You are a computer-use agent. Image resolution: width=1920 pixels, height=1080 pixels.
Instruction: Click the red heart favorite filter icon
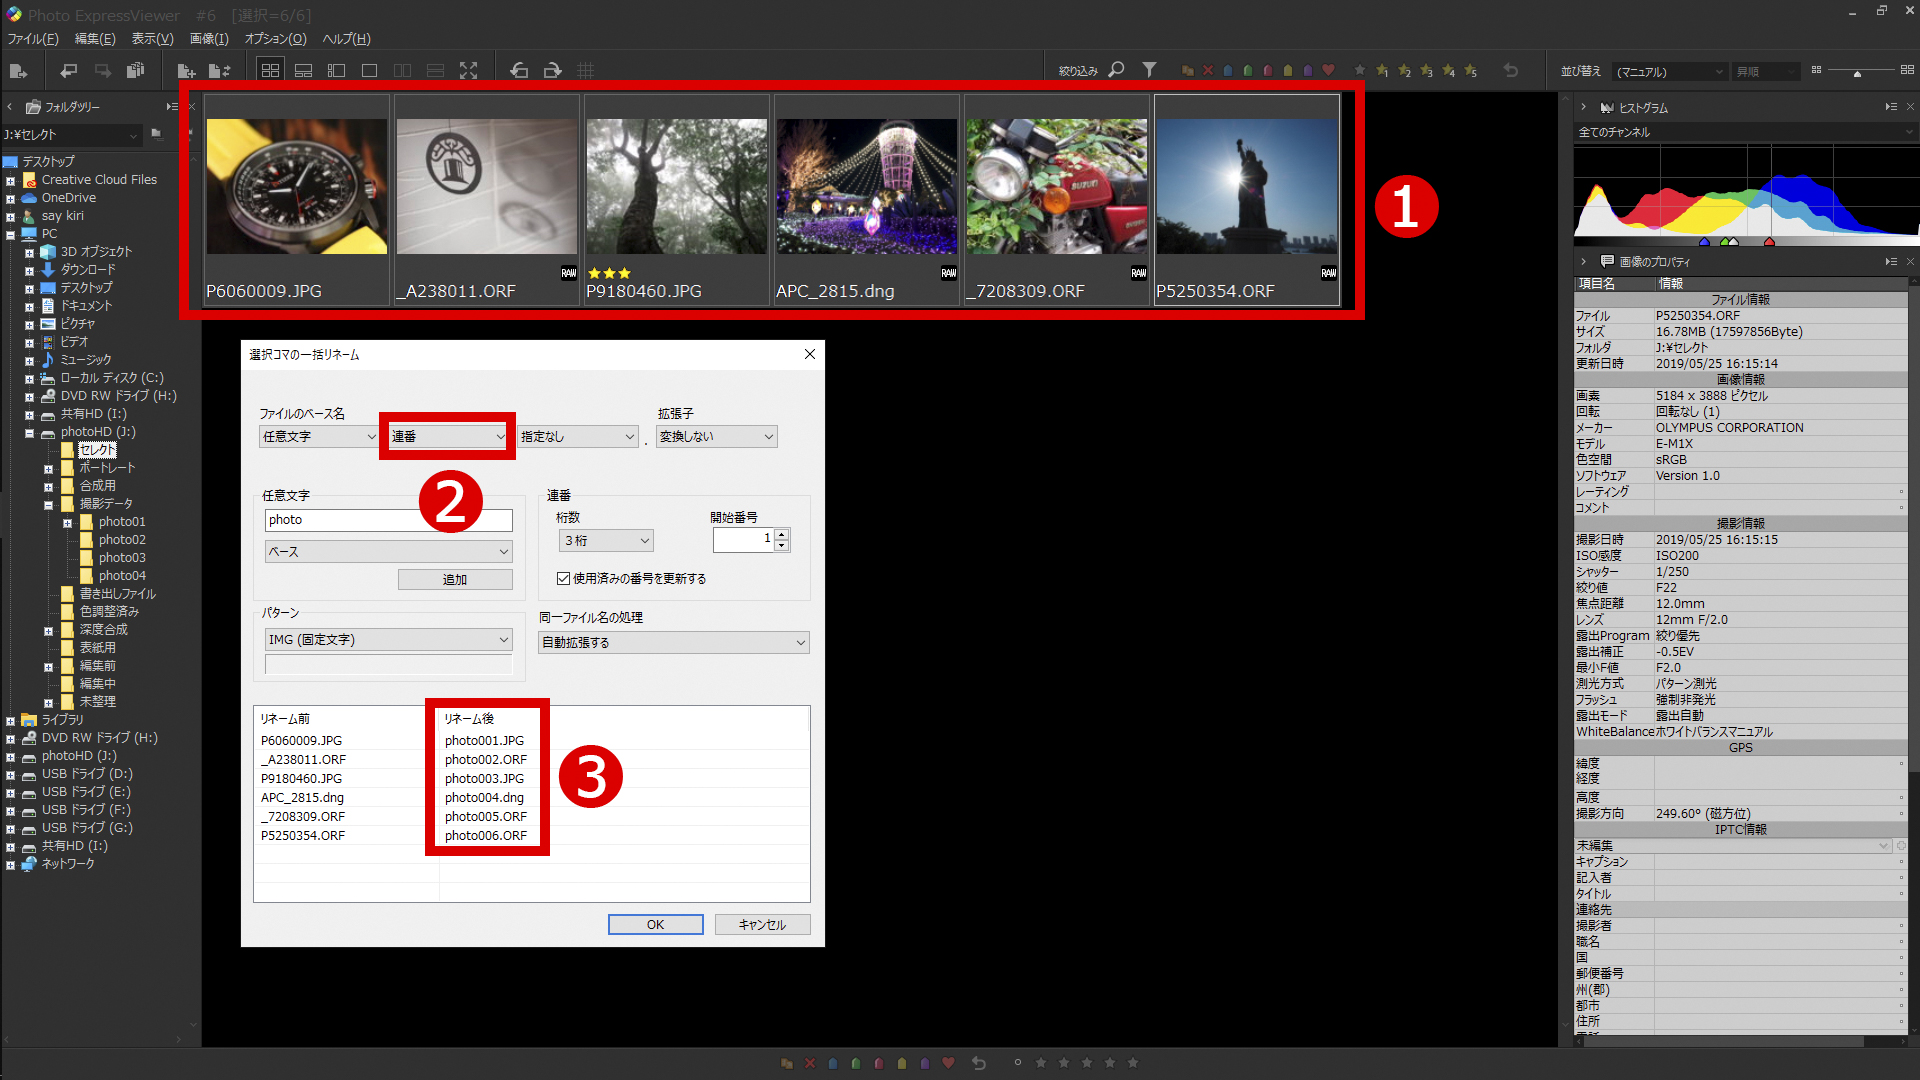[1328, 70]
